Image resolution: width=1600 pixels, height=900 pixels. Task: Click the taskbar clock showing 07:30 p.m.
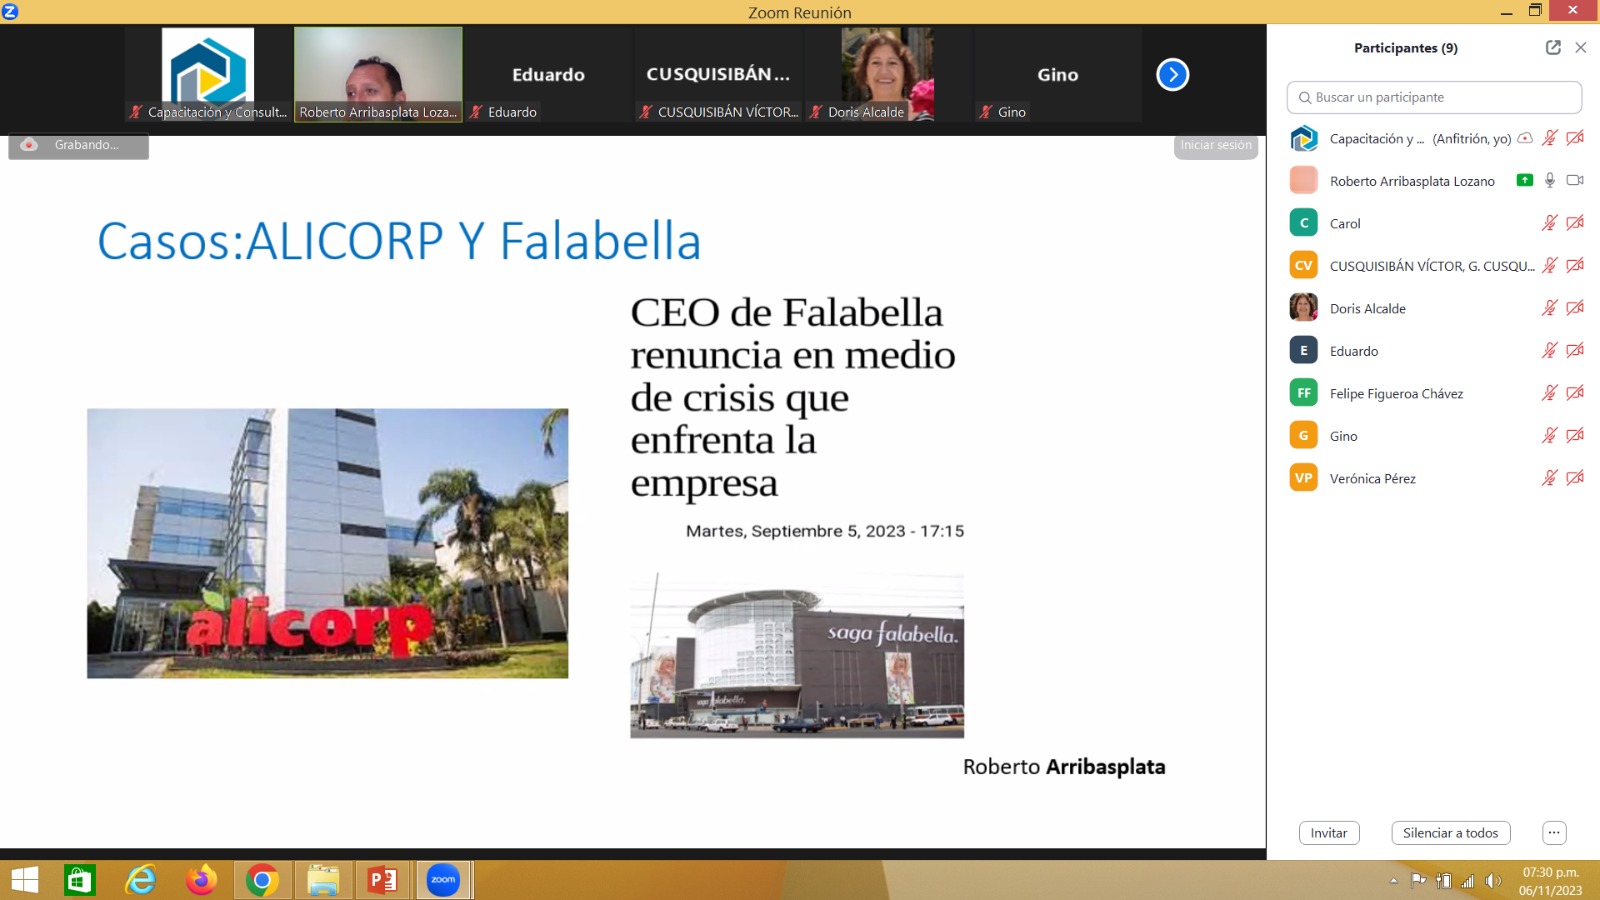(1550, 881)
